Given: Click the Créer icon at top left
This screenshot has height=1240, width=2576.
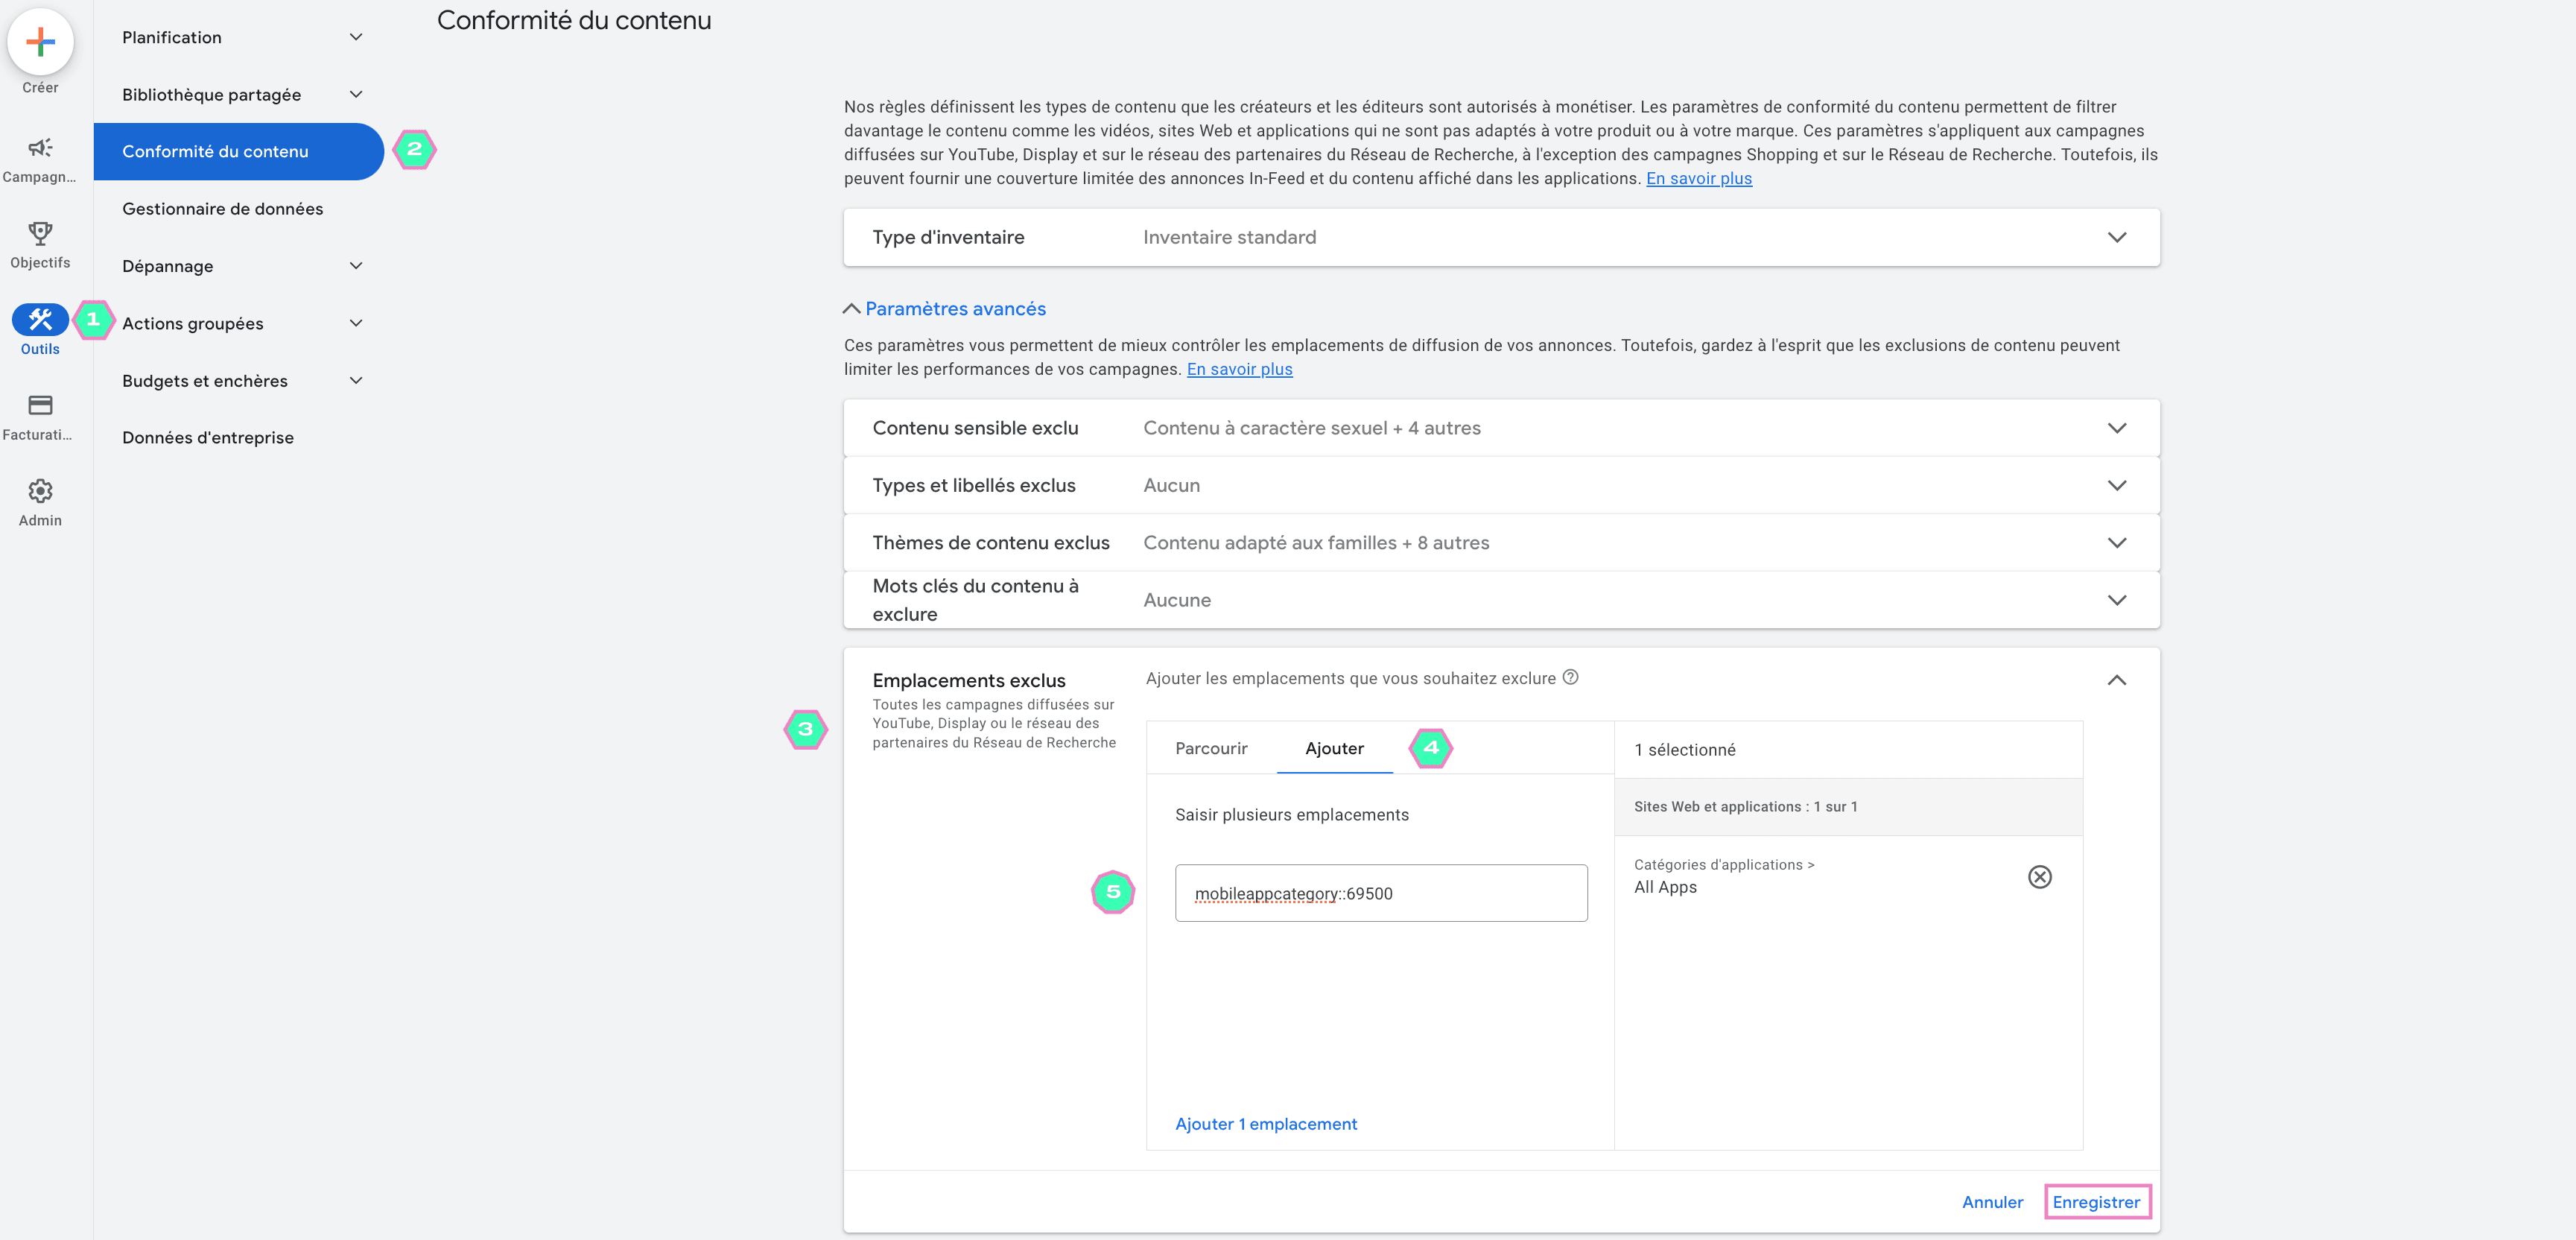Looking at the screenshot, I should pyautogui.click(x=42, y=42).
